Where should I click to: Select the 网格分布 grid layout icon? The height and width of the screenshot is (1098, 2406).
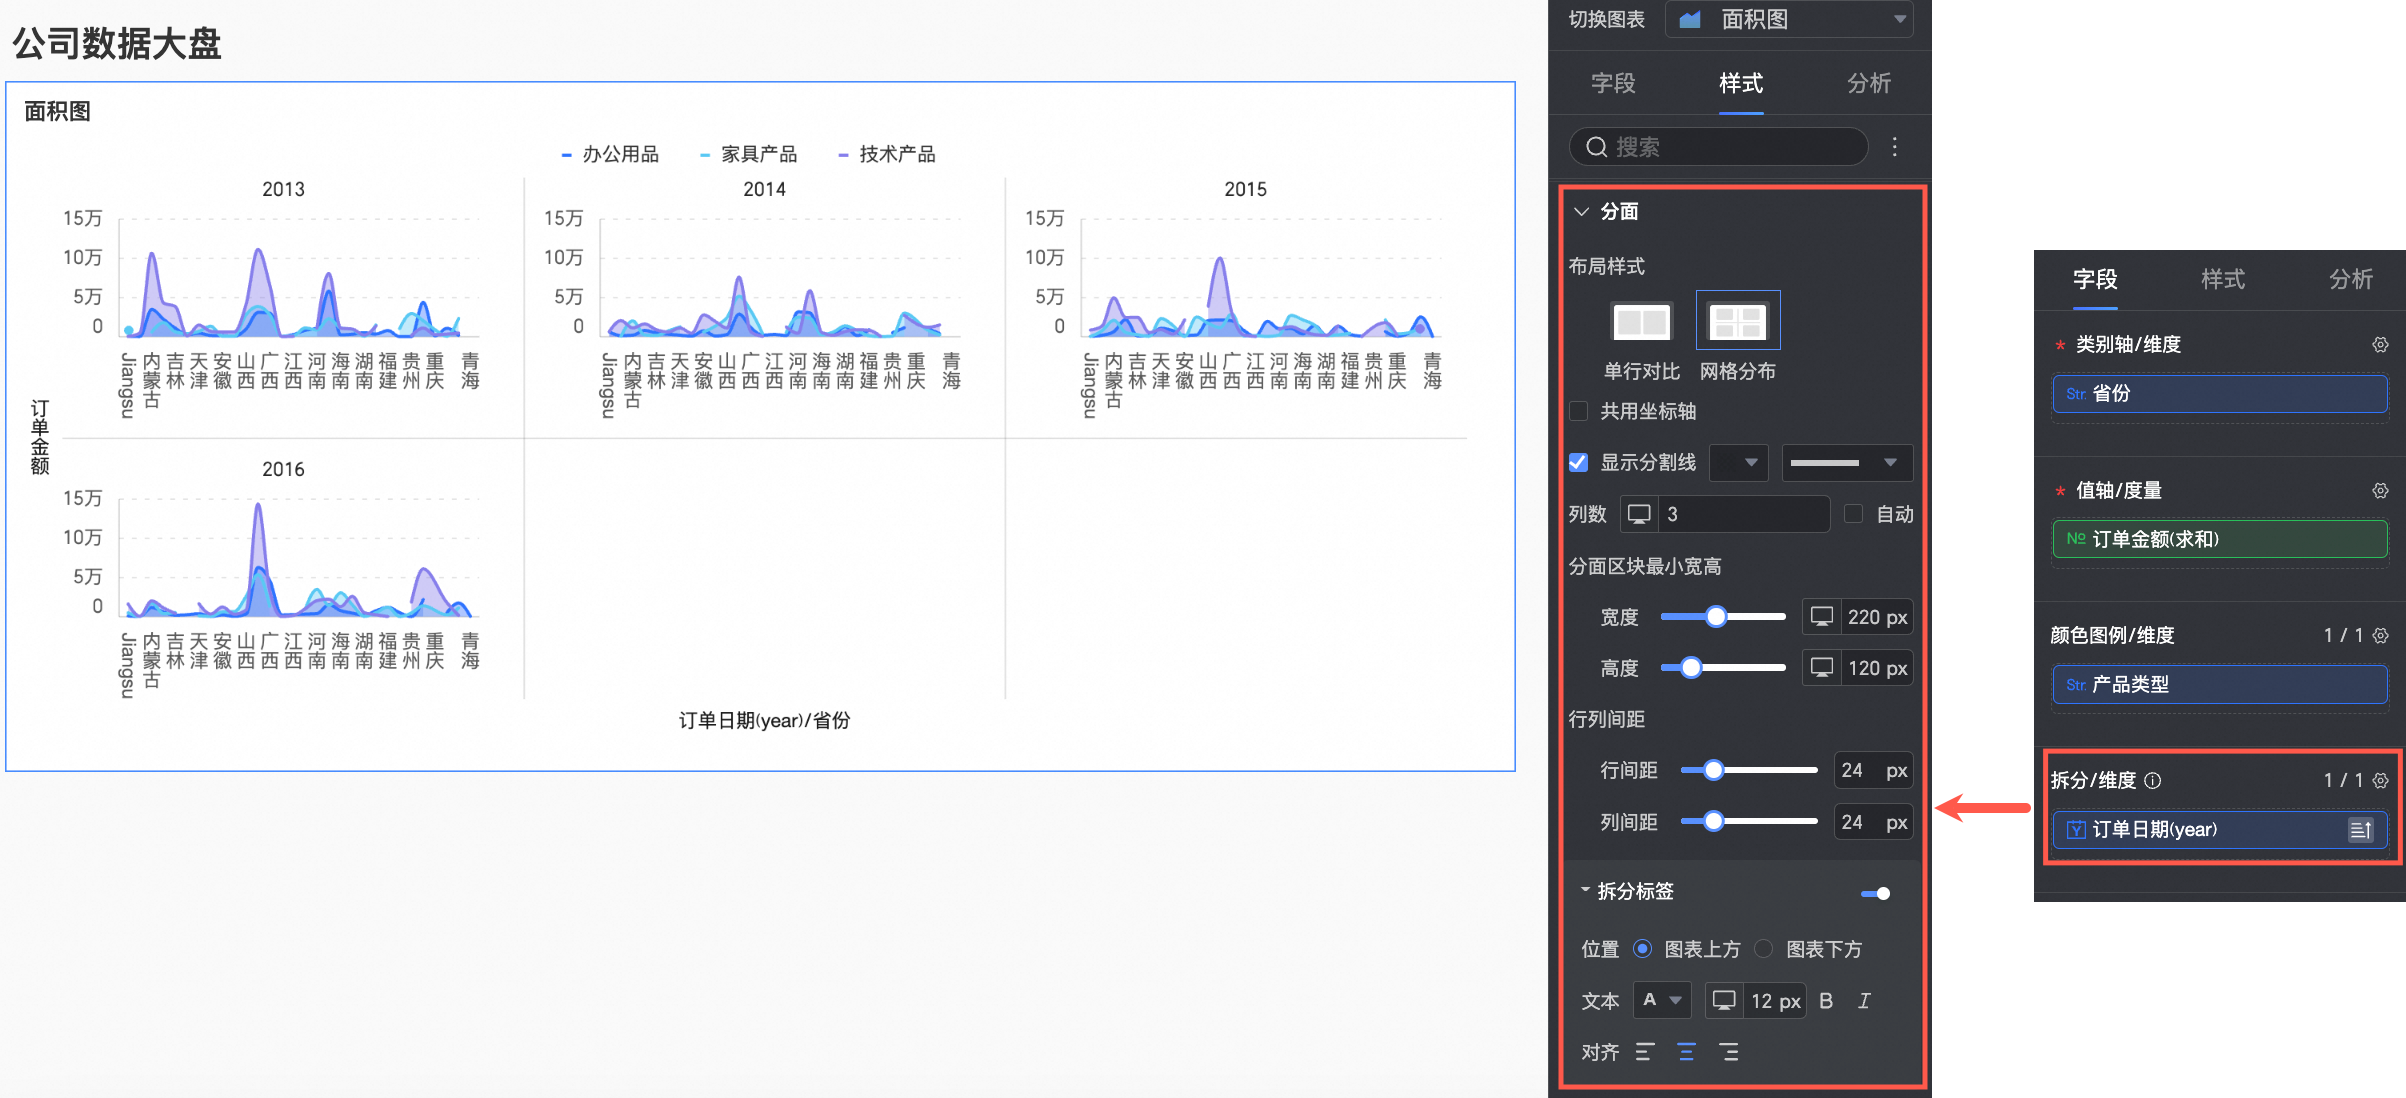tap(1737, 322)
